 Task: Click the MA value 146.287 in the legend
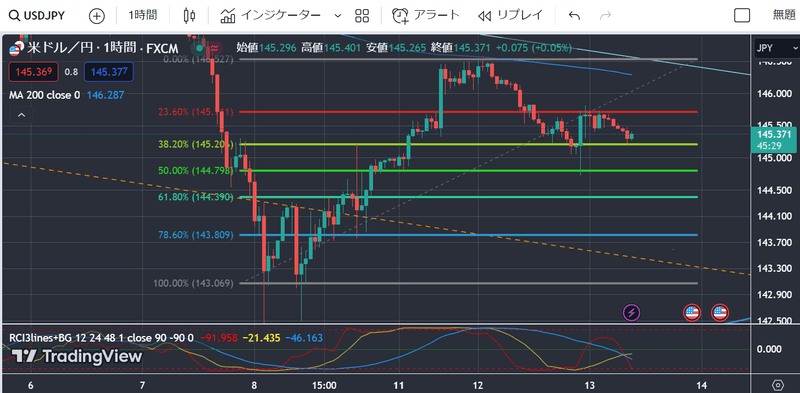pos(106,95)
